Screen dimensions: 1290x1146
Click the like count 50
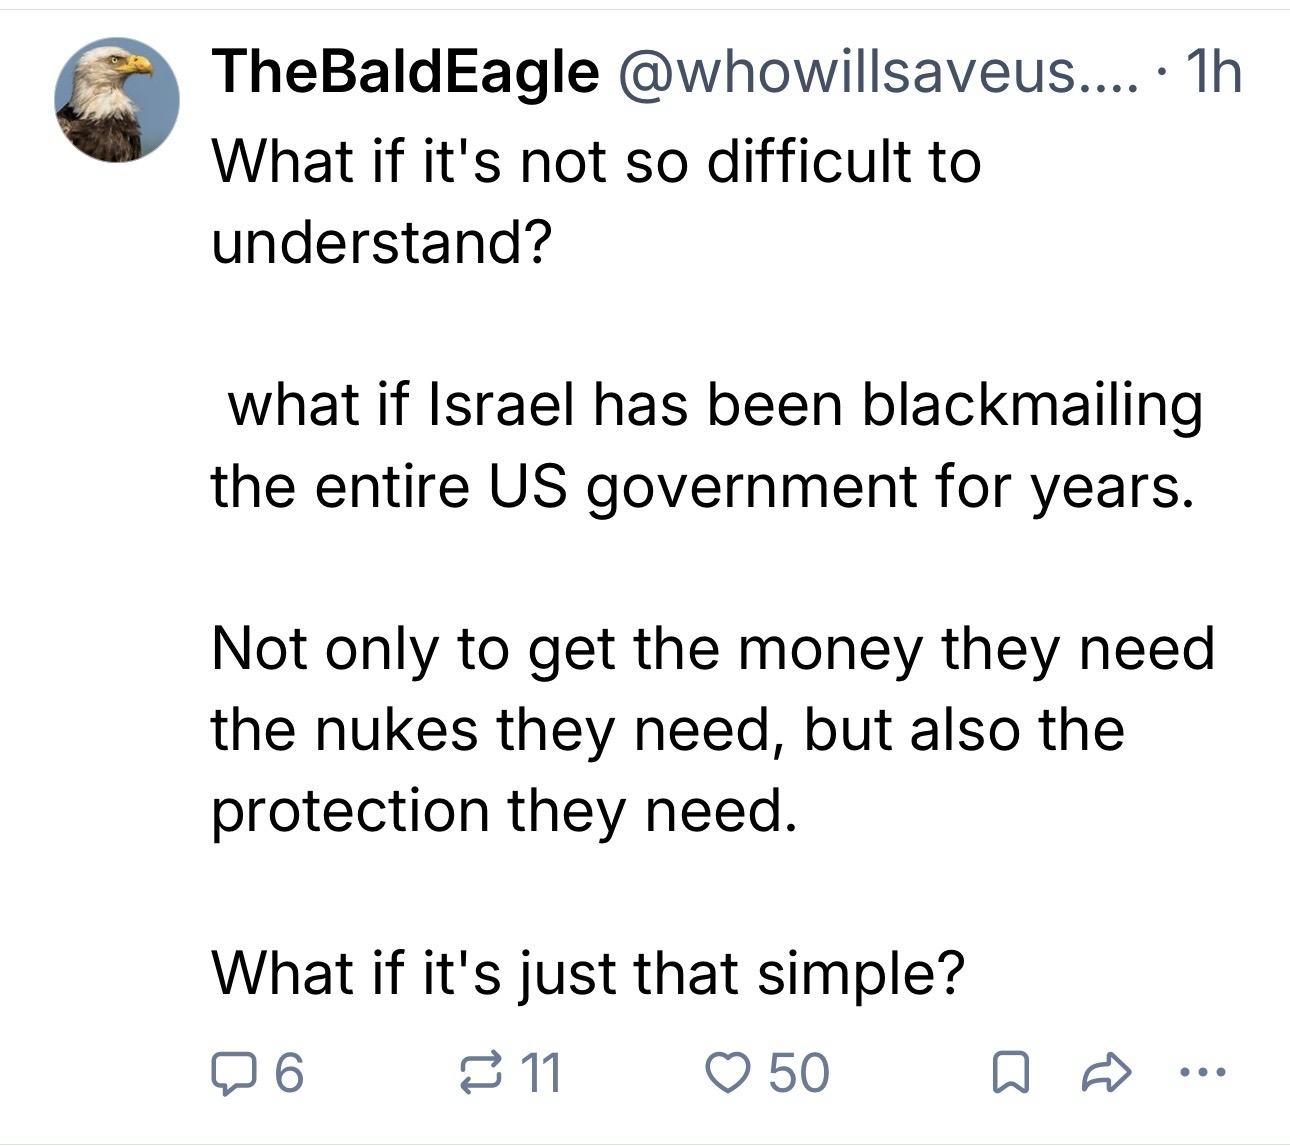pyautogui.click(x=798, y=1073)
